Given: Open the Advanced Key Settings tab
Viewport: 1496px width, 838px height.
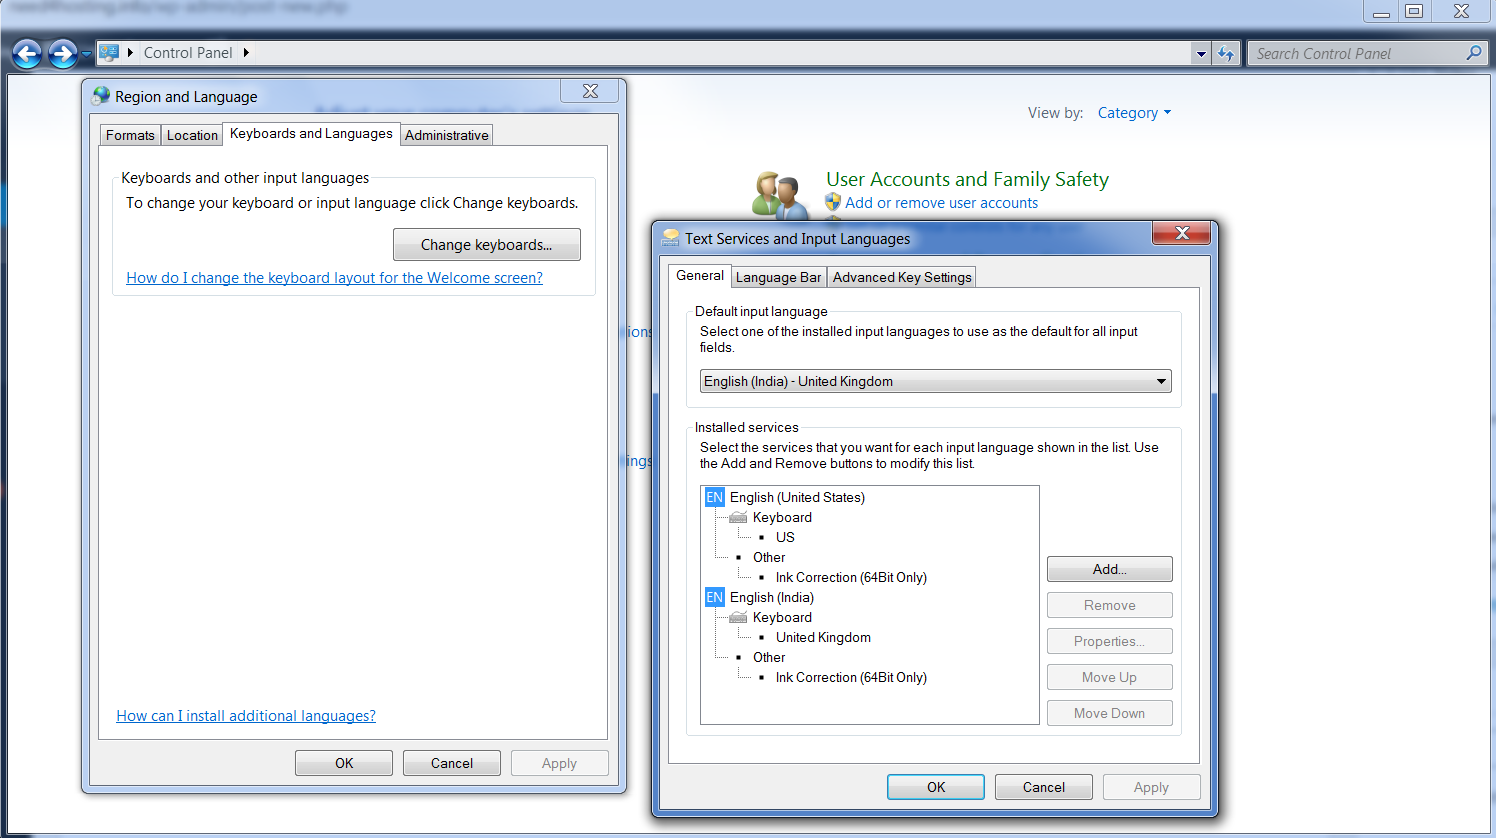Looking at the screenshot, I should point(902,277).
